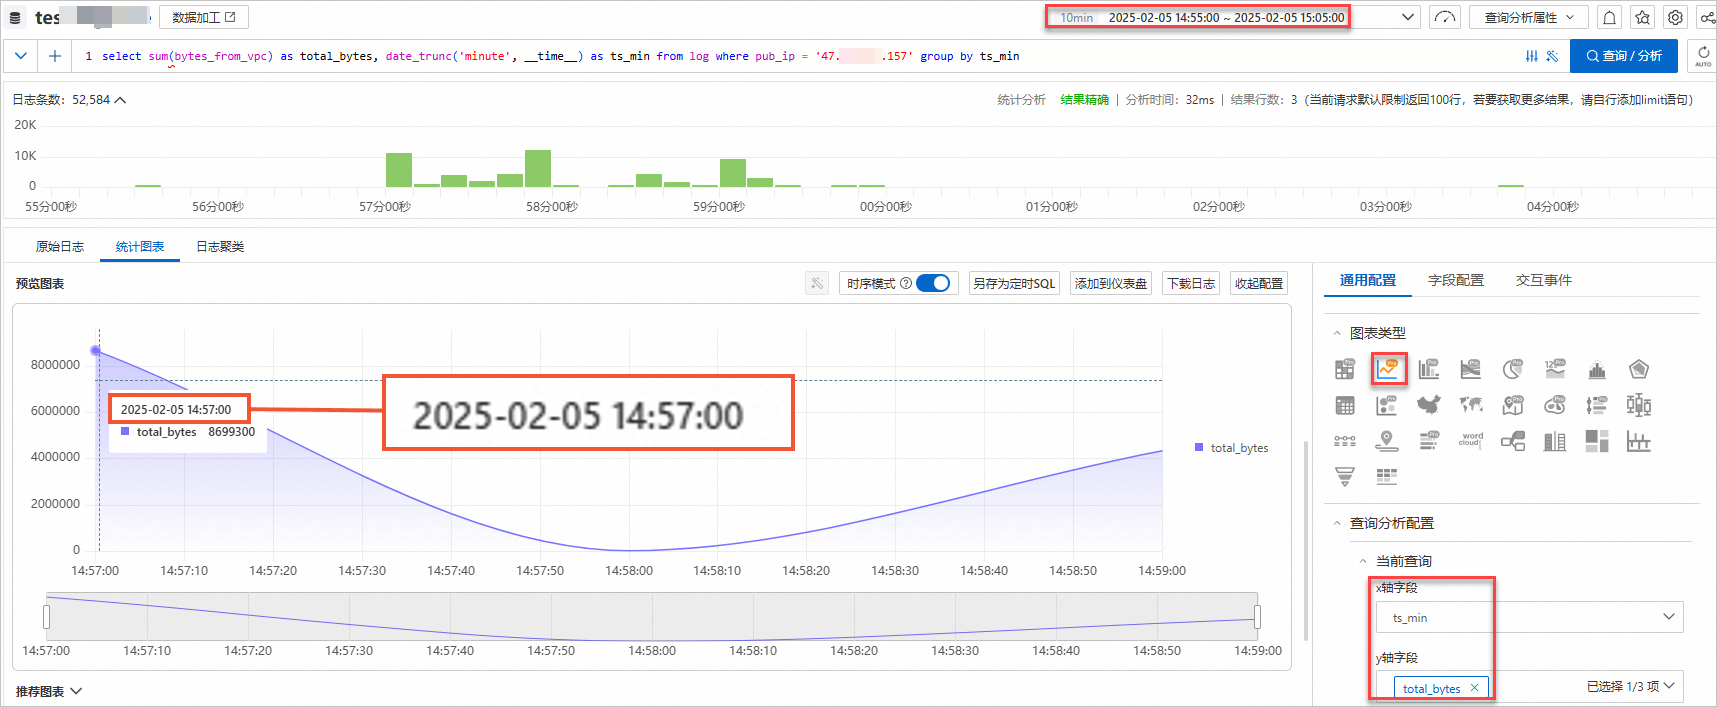Click 另存为定时SQL button
Screen dimensions: 1717x707
[x=1014, y=283]
